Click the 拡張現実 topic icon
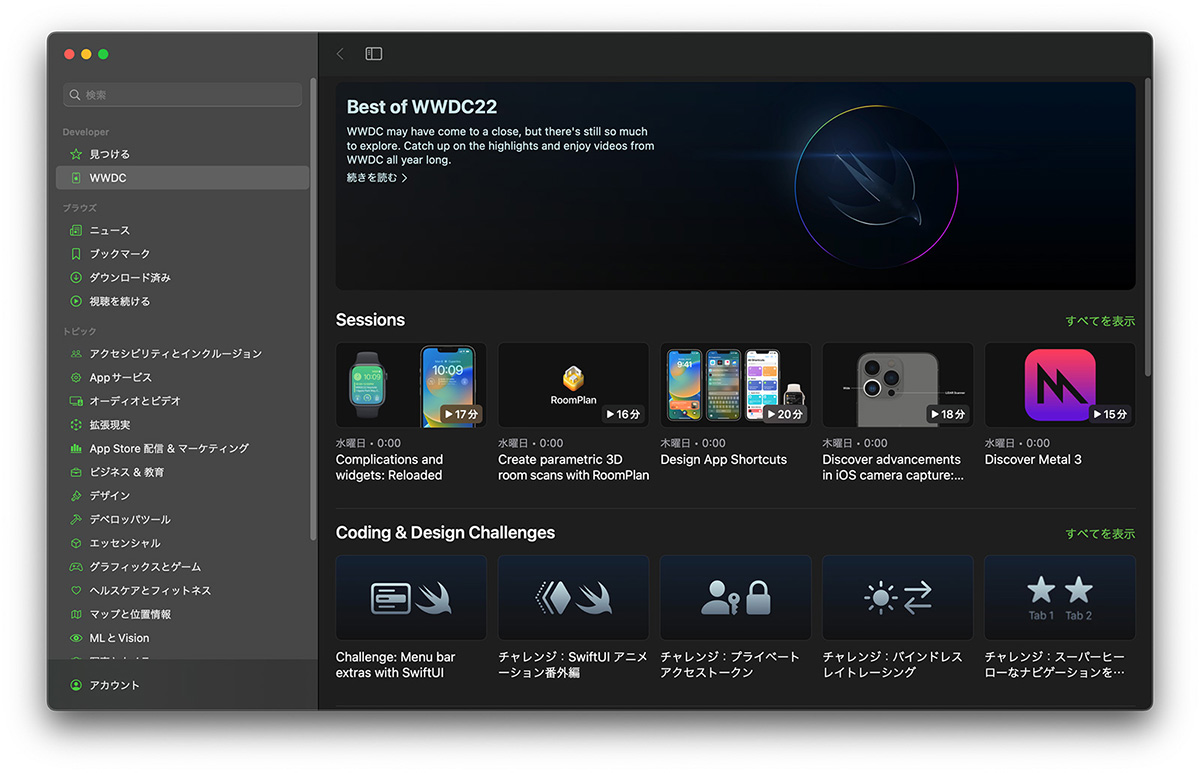 click(76, 425)
